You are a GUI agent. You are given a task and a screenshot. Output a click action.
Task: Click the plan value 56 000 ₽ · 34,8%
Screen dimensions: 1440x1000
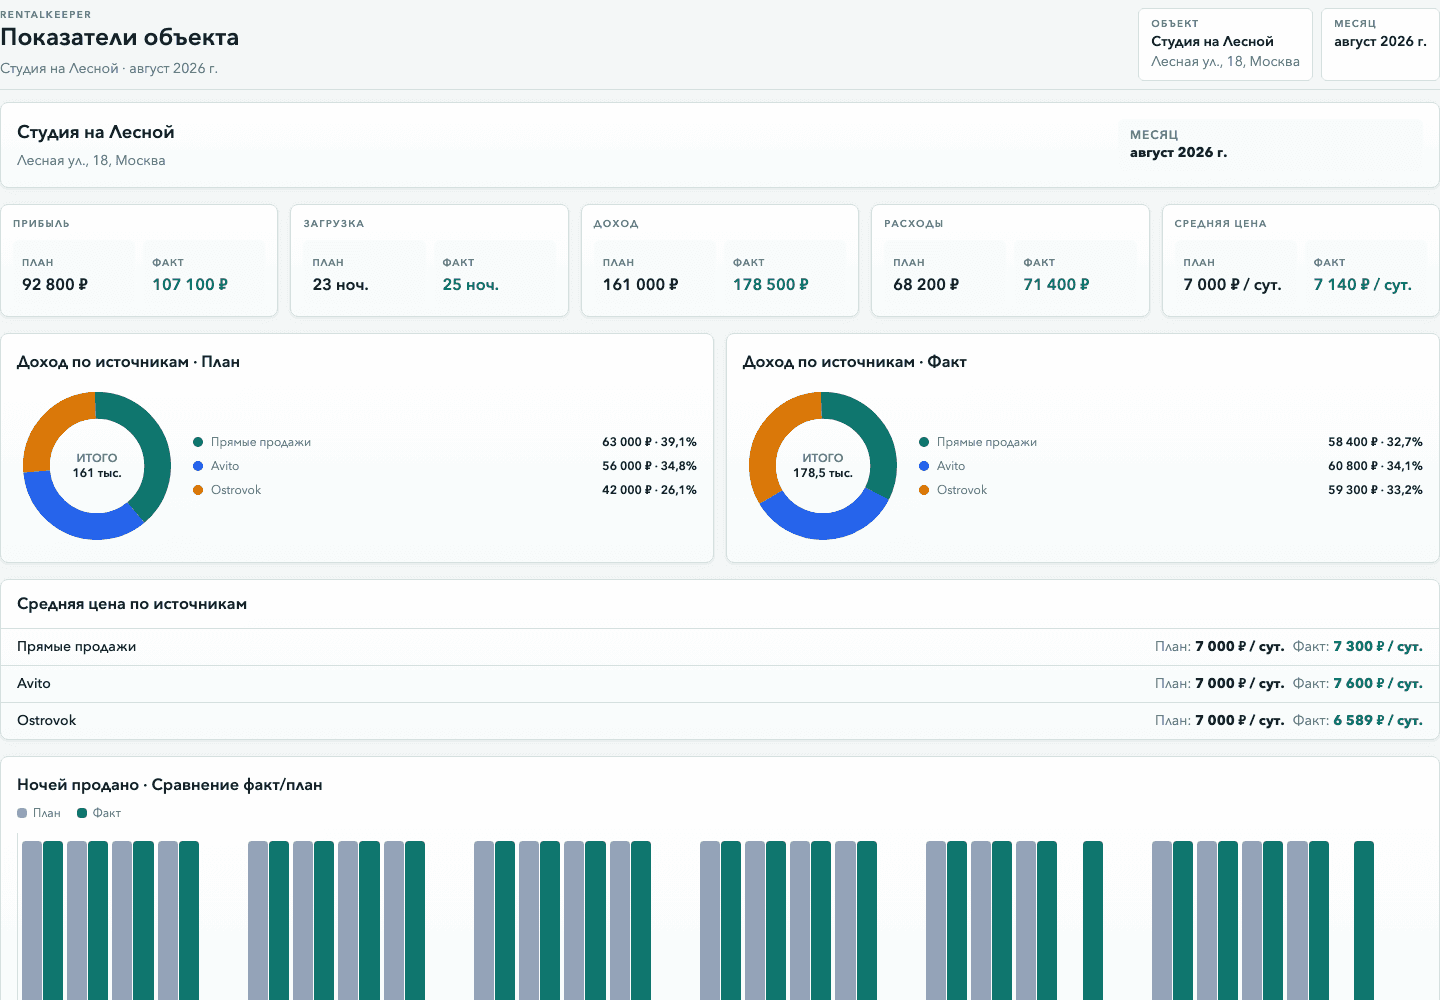(649, 466)
